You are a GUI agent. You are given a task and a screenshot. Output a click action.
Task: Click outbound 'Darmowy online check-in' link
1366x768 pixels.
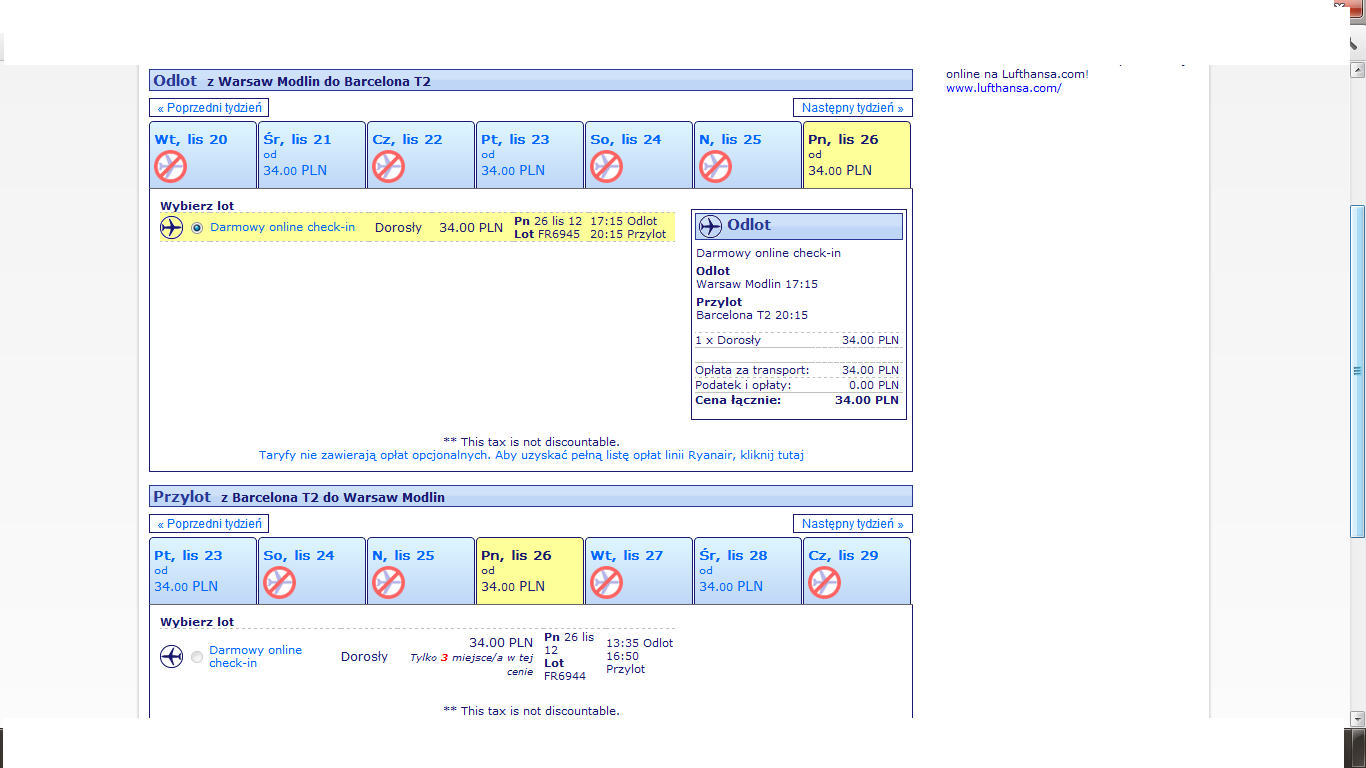(283, 227)
